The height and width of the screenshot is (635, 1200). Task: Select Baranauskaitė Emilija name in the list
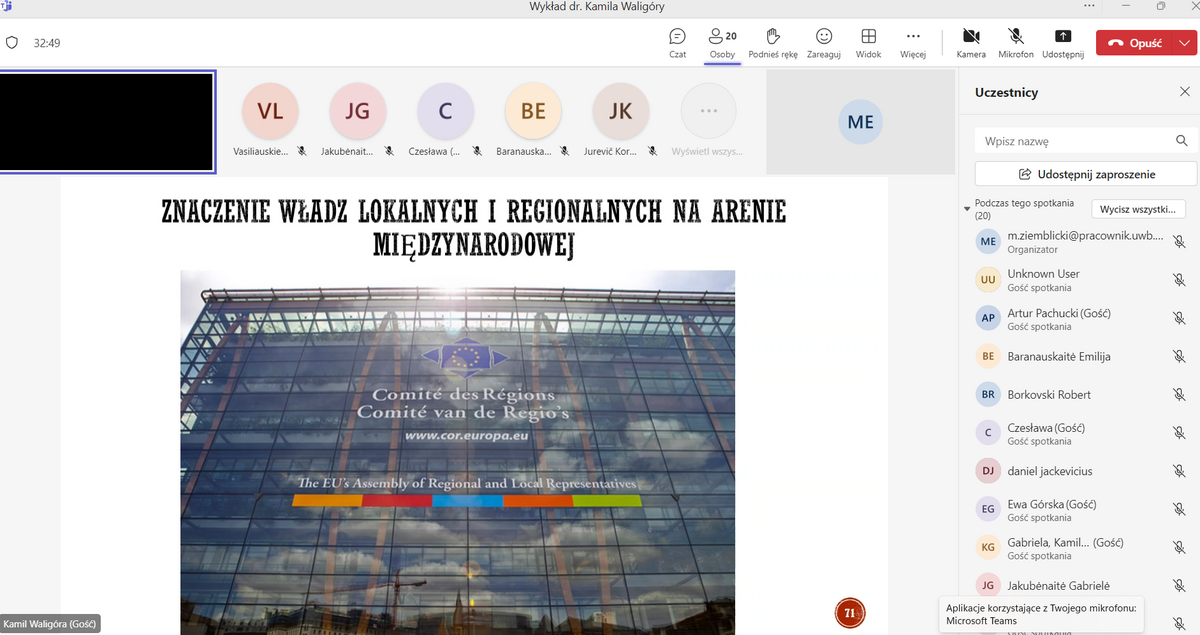(x=1059, y=356)
